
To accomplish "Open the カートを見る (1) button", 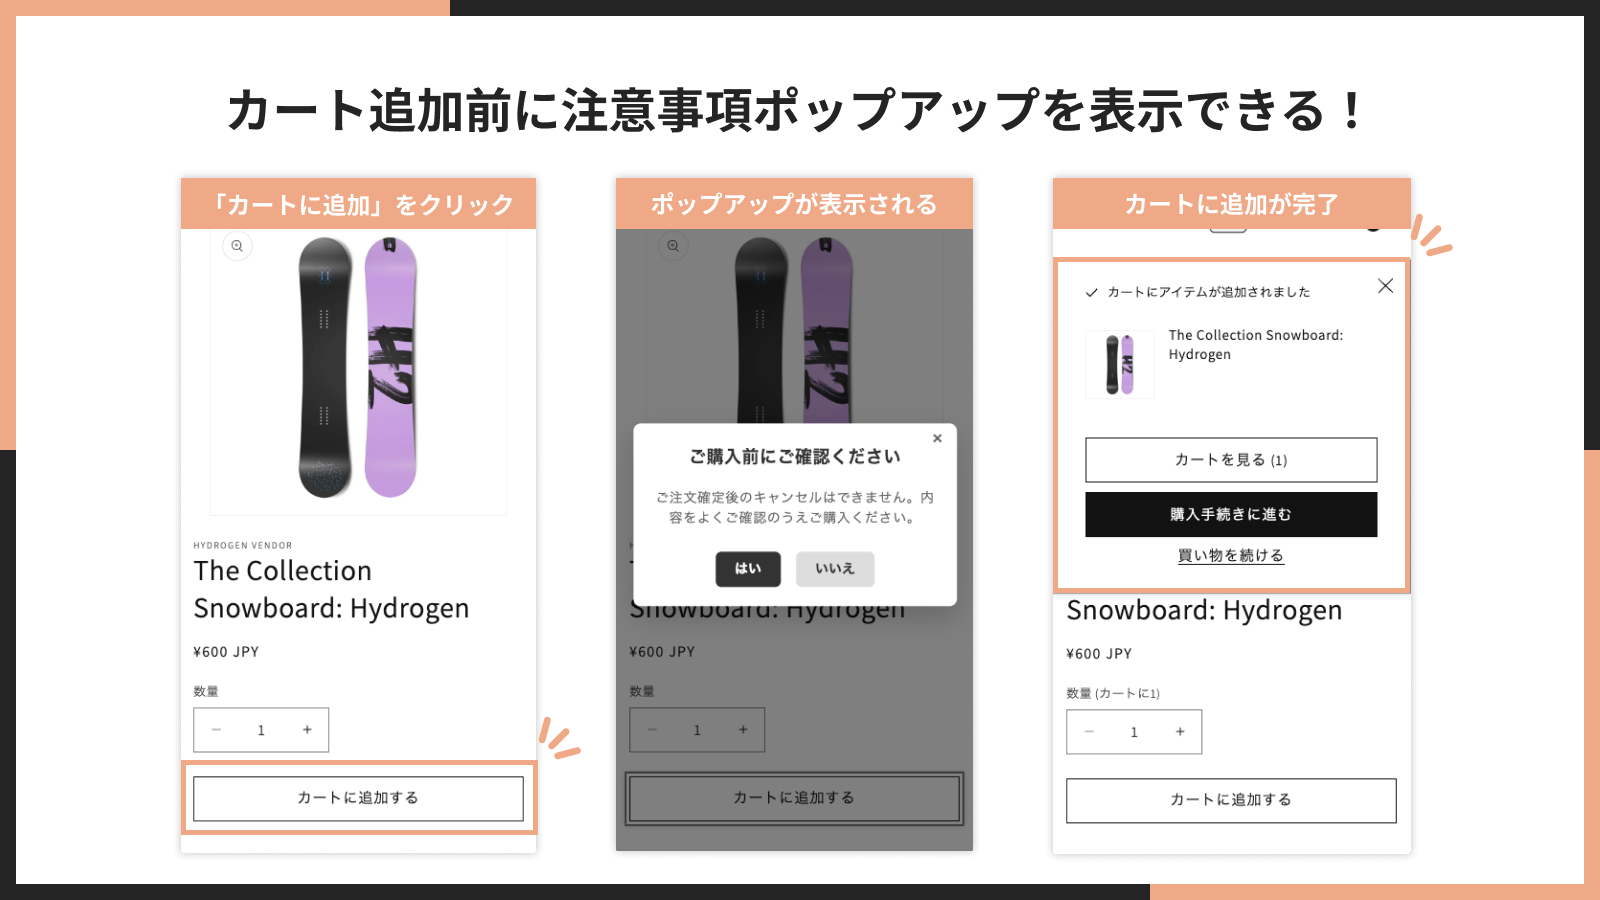I will click(1231, 460).
